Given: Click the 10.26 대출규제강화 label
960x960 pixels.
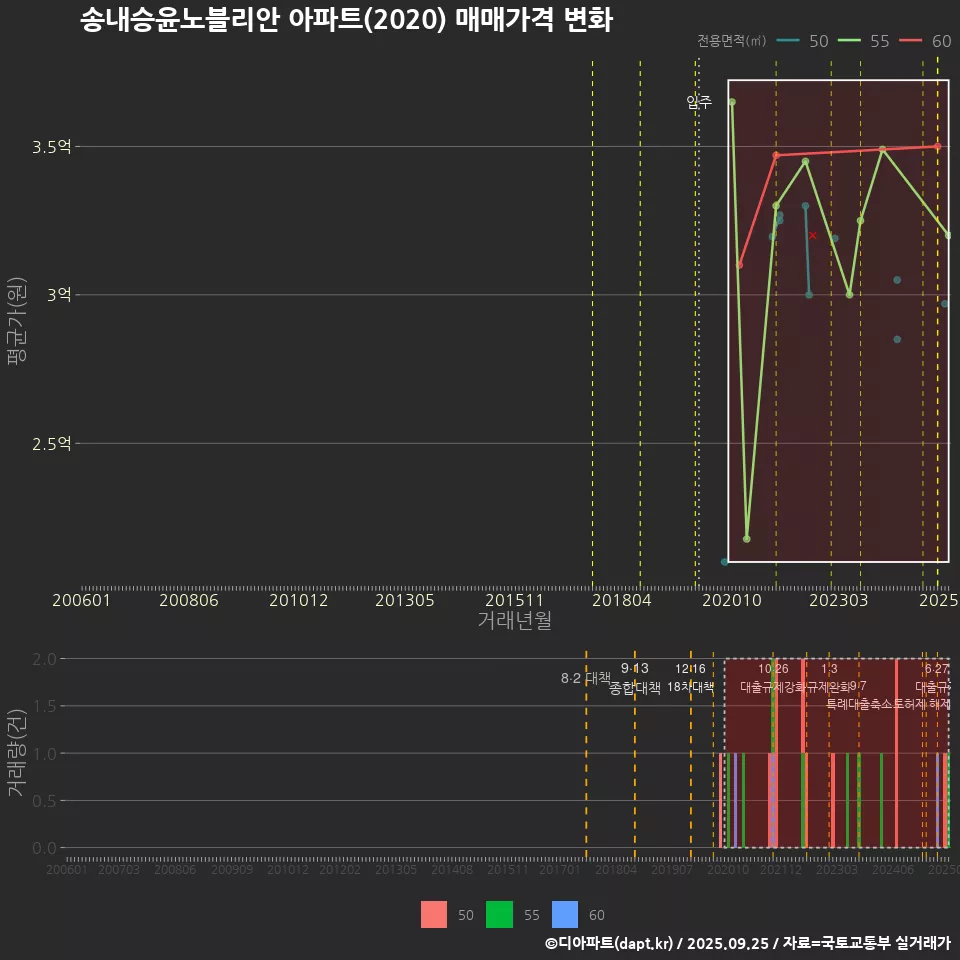Looking at the screenshot, I should click(772, 678).
